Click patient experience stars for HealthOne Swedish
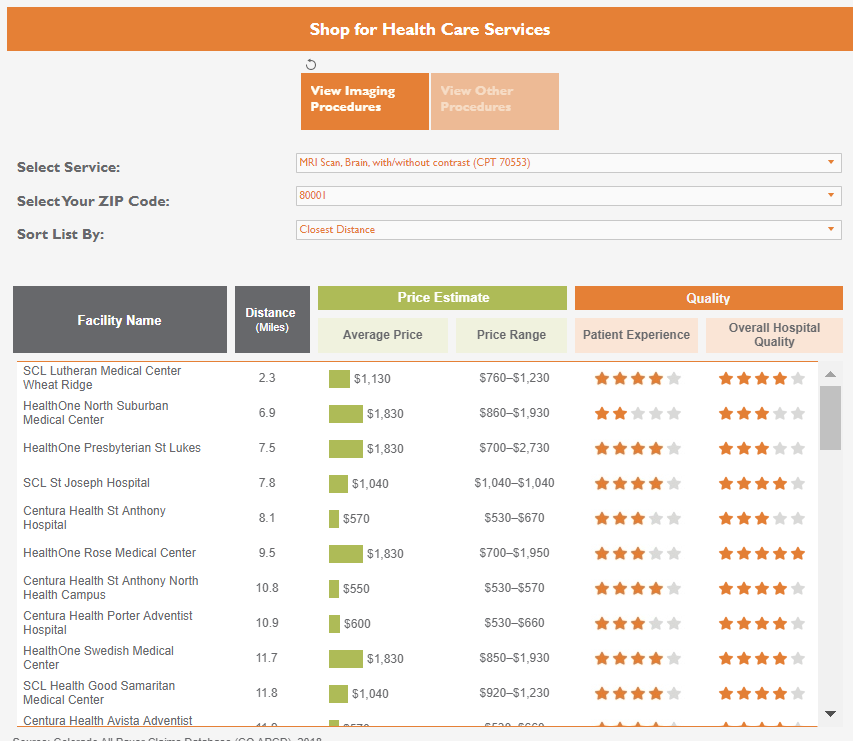The height and width of the screenshot is (741, 853). coord(637,658)
